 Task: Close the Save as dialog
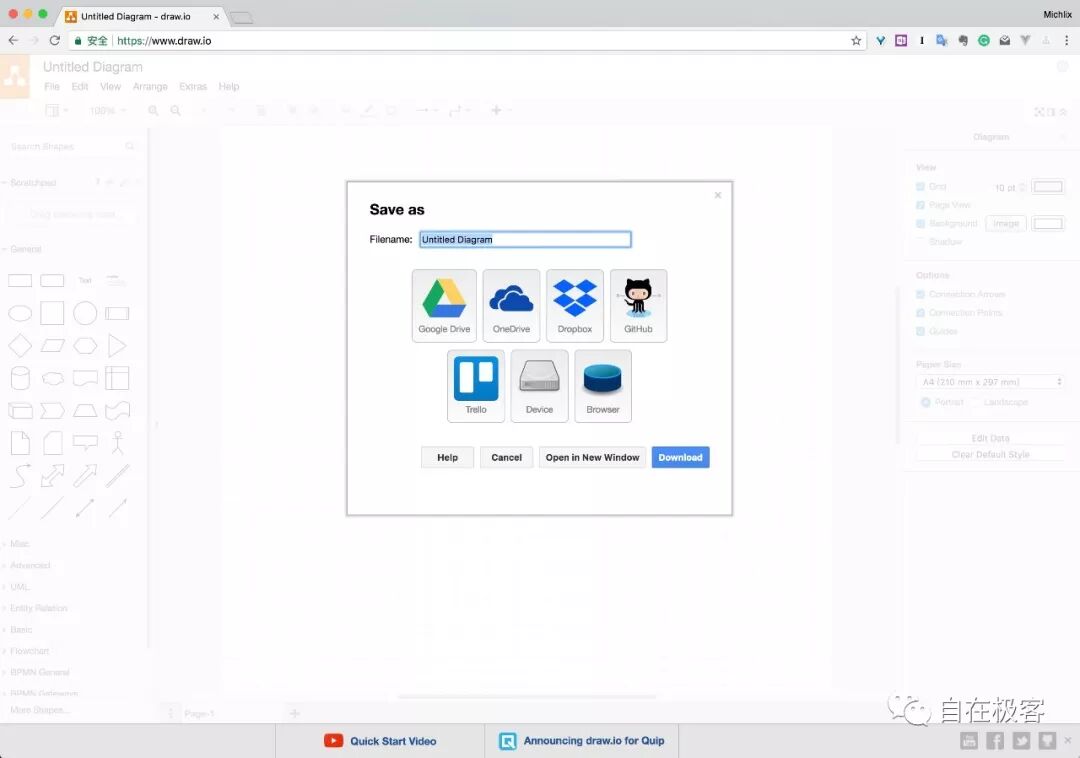[718, 196]
